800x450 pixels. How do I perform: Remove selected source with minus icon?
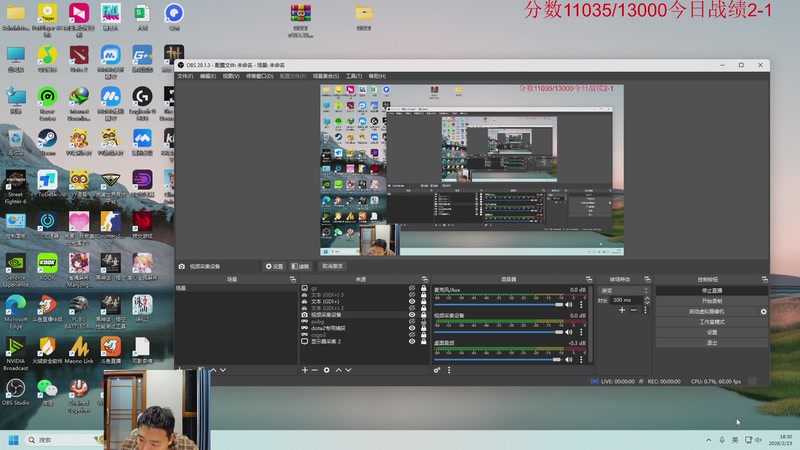(x=314, y=370)
